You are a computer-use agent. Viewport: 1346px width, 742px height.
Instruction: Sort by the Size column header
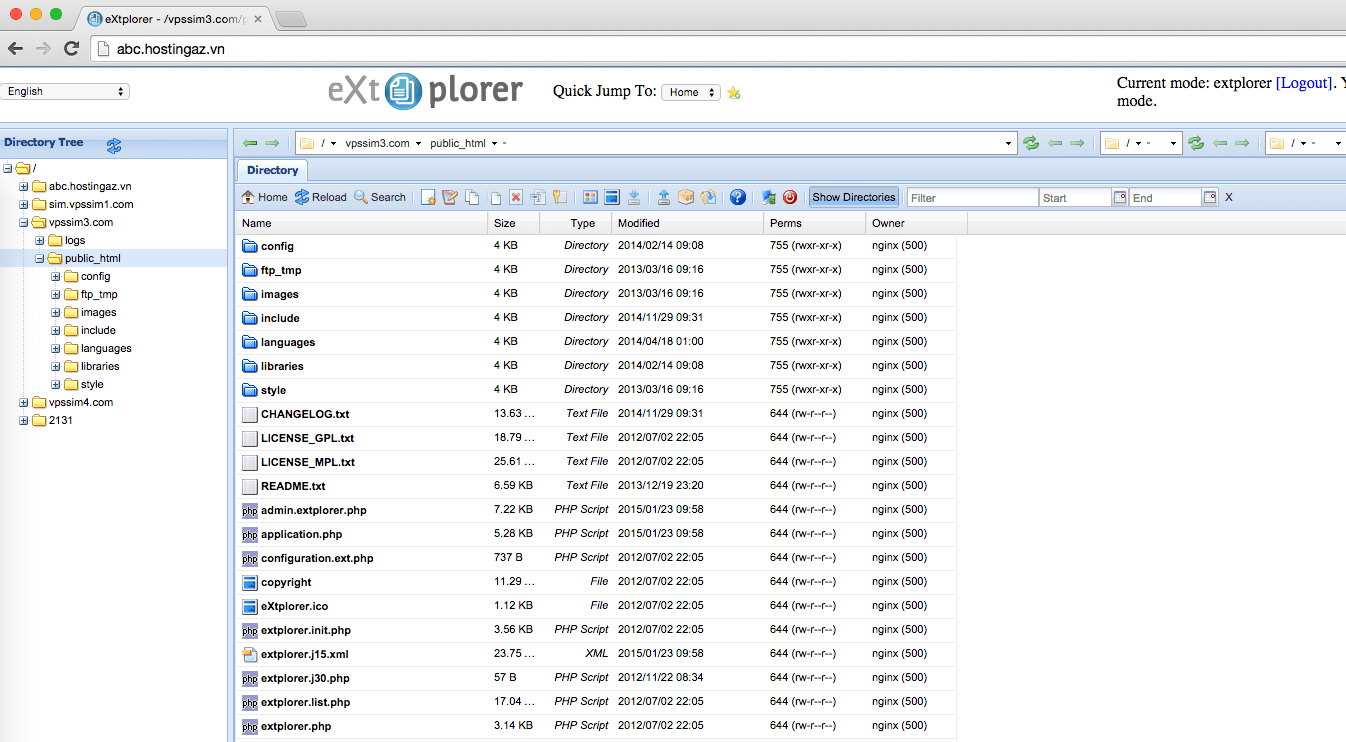(x=514, y=223)
